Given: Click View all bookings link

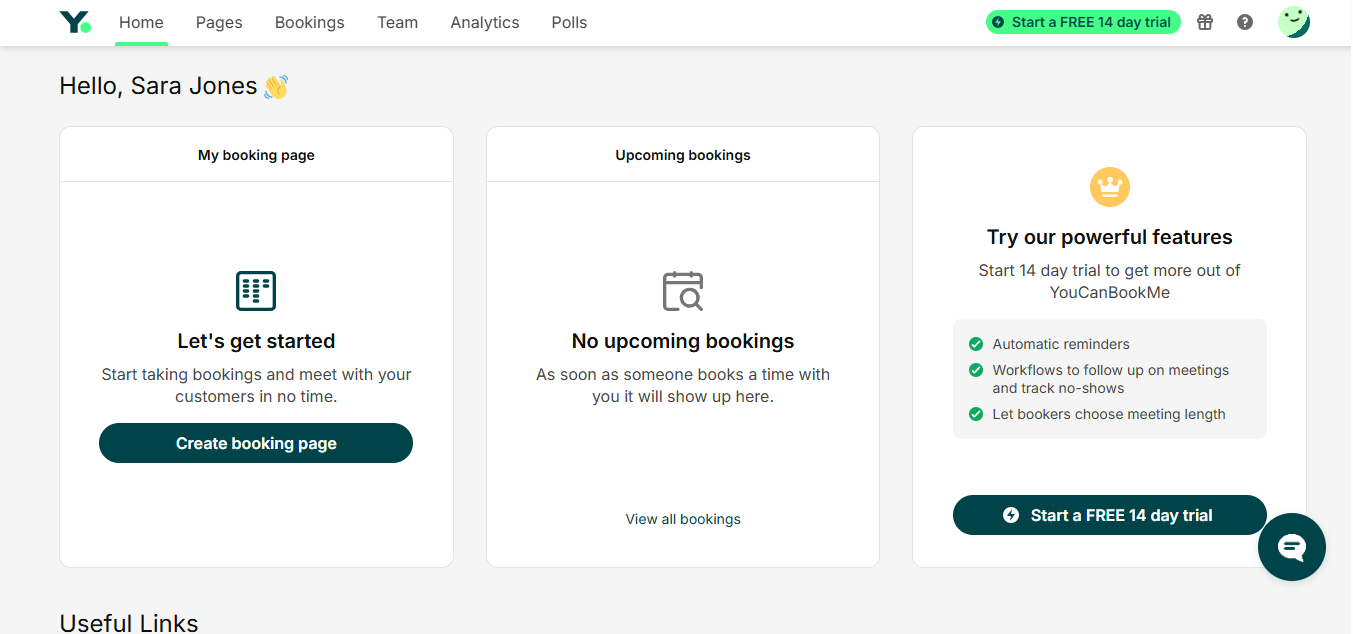Looking at the screenshot, I should pos(683,519).
